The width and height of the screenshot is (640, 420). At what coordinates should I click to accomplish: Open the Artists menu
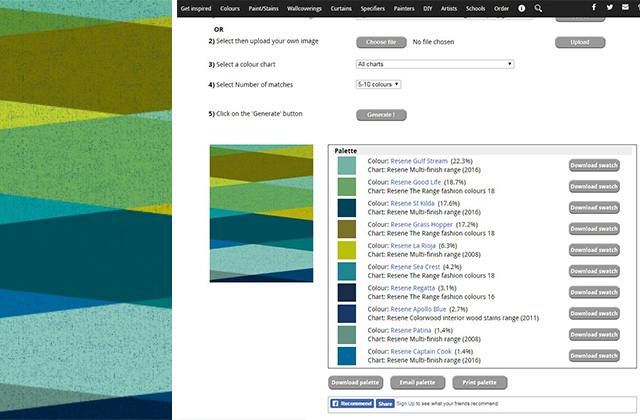pyautogui.click(x=449, y=9)
